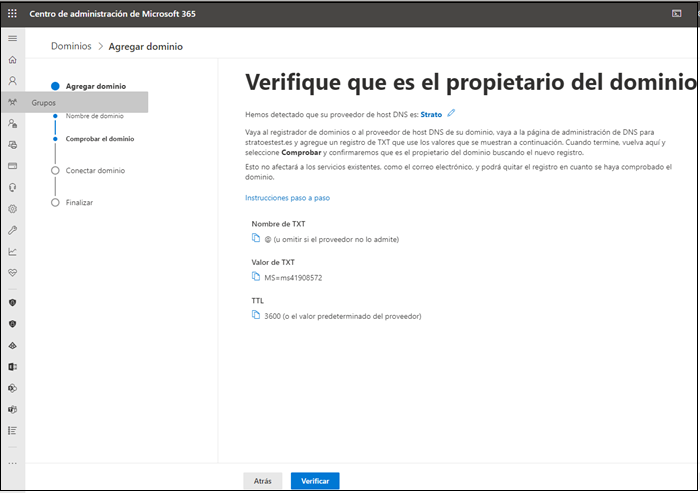Copy the TTL value
The image size is (700, 493).
point(256,315)
